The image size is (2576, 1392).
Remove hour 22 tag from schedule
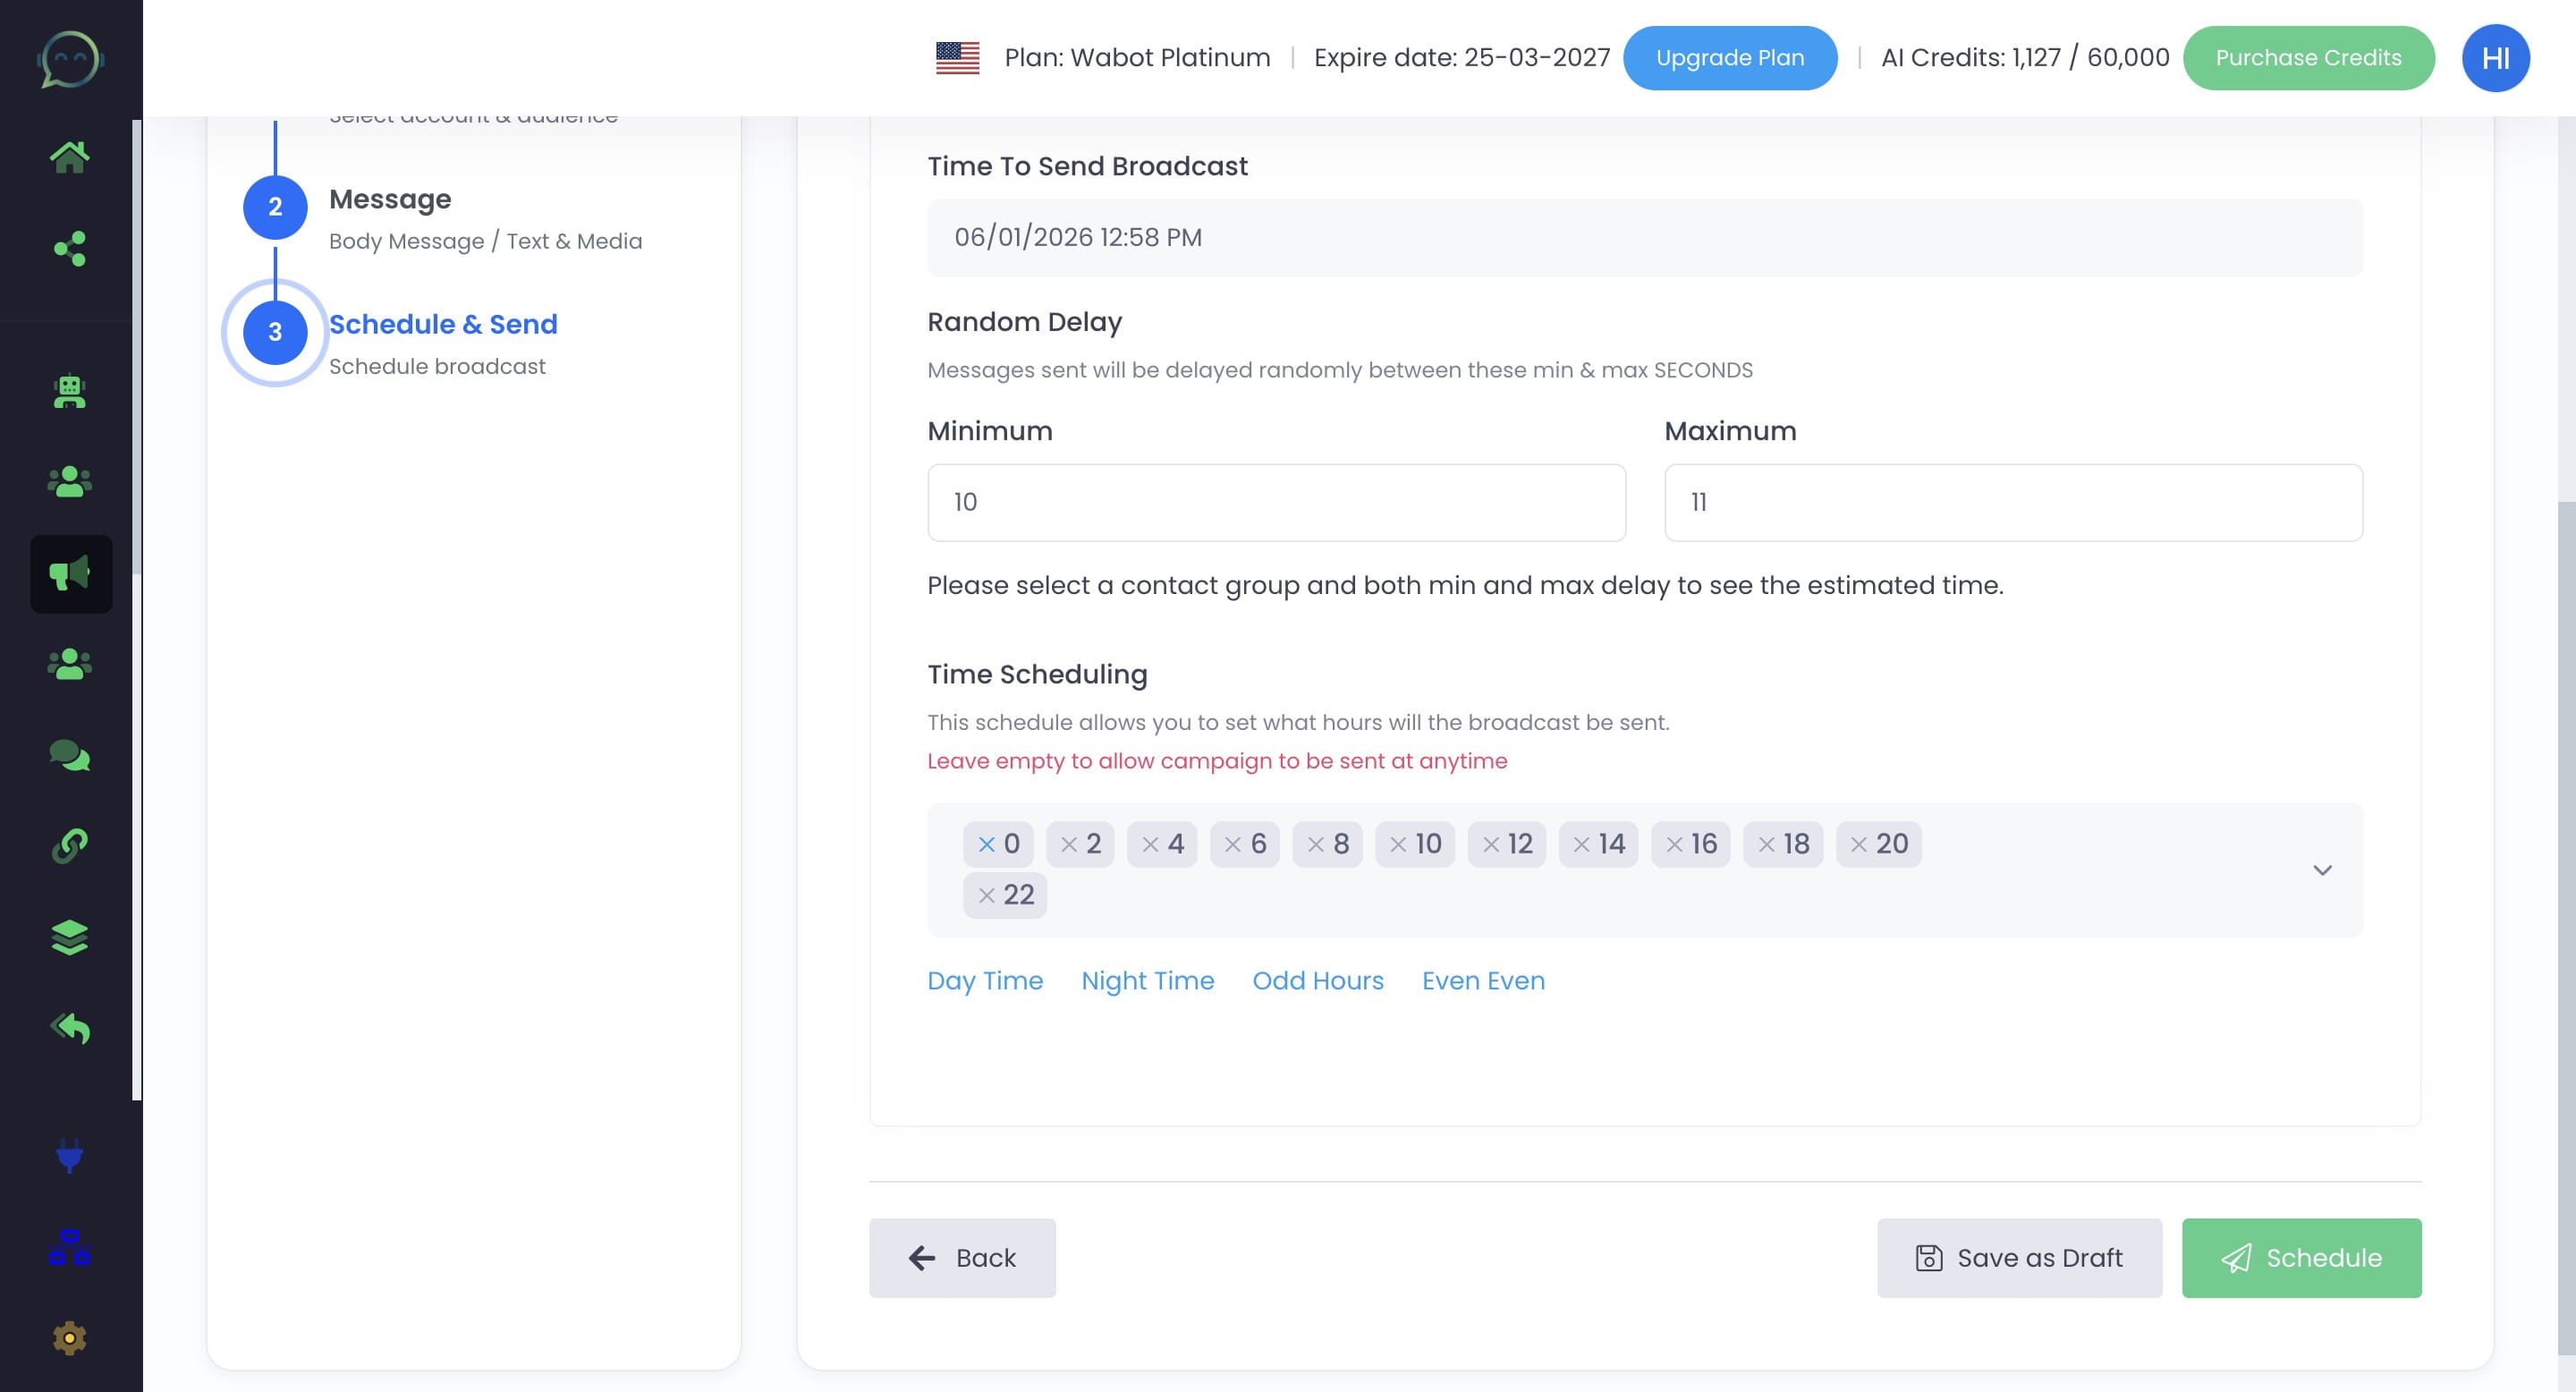(986, 895)
